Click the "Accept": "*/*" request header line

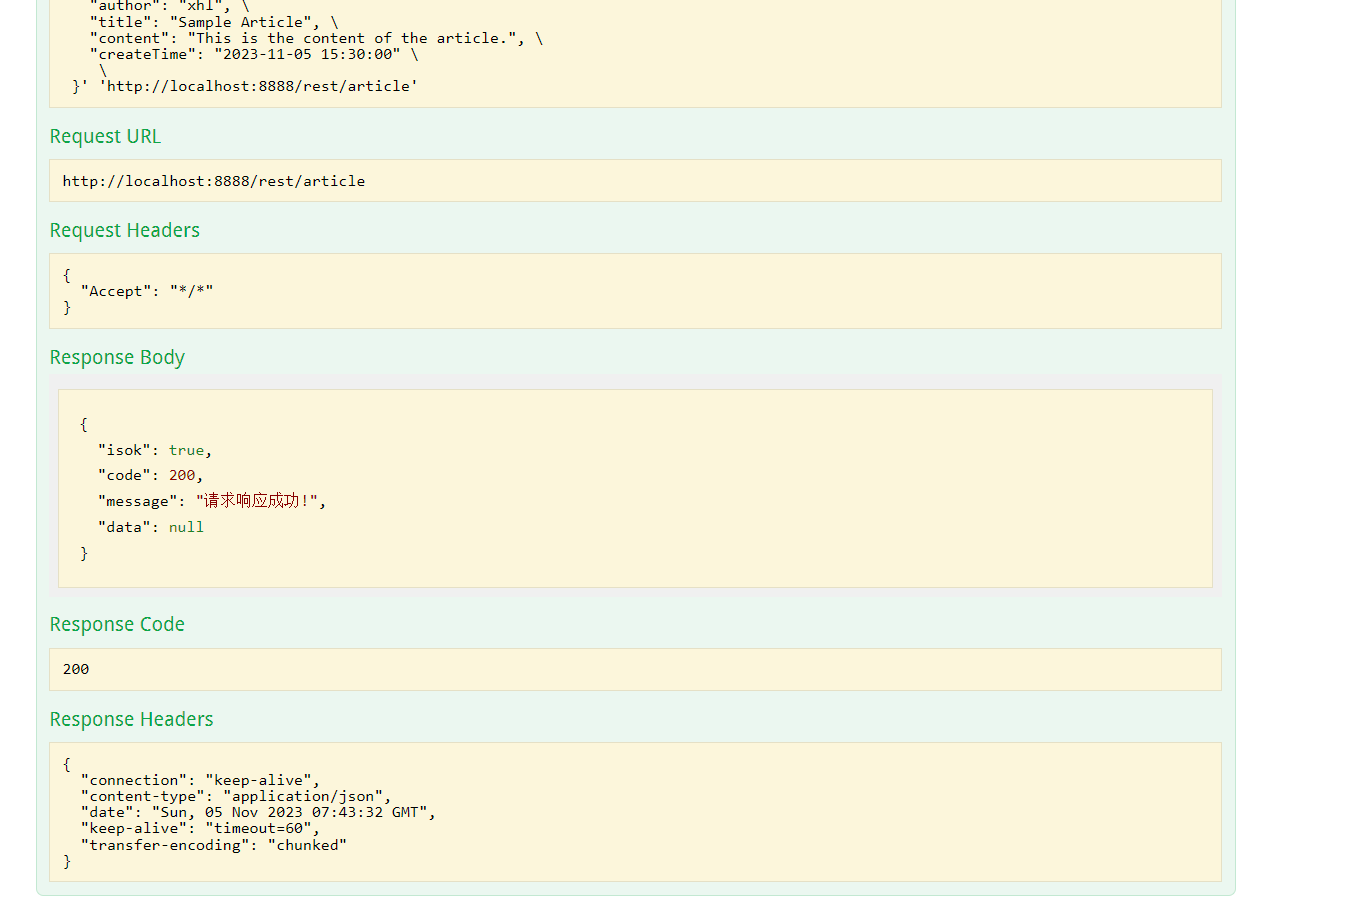(147, 291)
